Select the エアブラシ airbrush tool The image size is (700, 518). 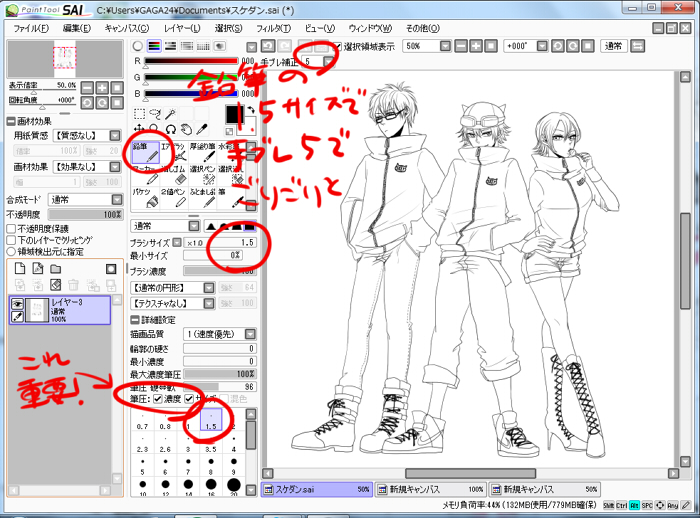(x=174, y=153)
